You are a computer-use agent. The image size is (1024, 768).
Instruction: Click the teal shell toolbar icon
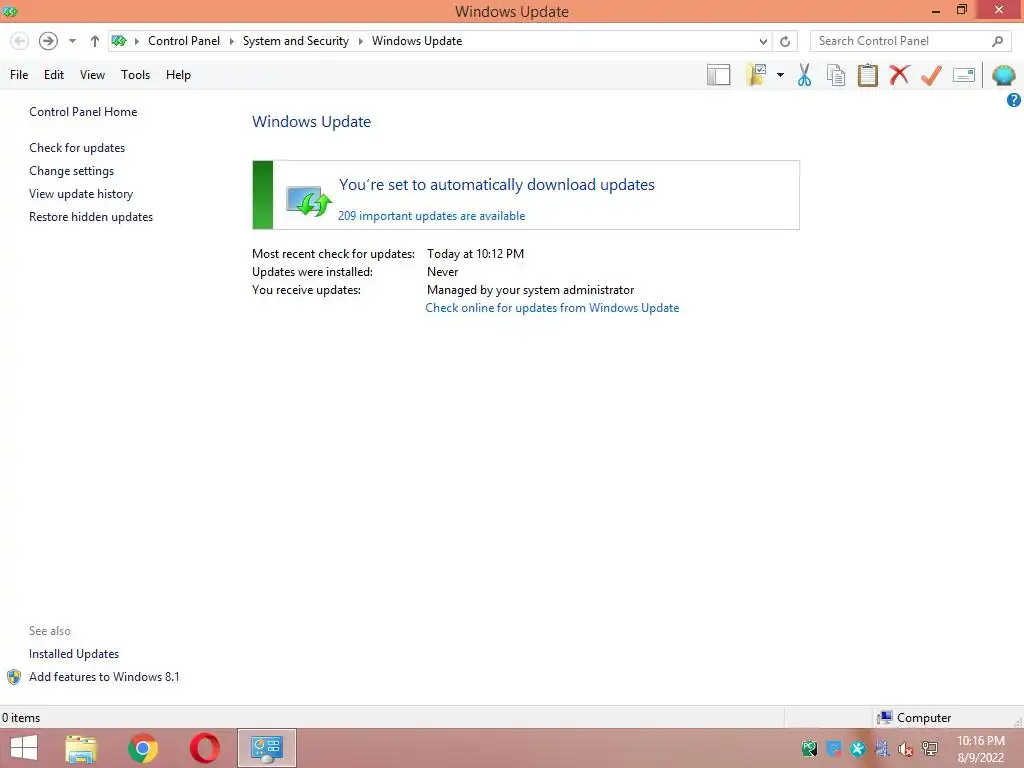pos(1003,75)
